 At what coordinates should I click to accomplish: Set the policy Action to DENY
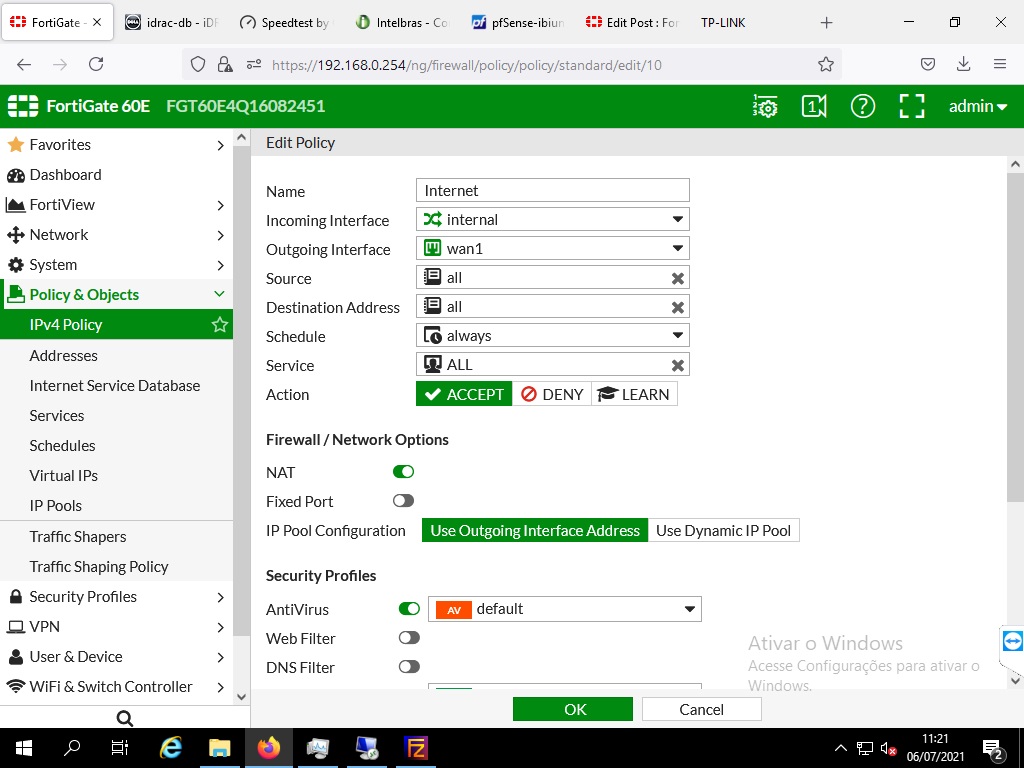[x=551, y=393]
